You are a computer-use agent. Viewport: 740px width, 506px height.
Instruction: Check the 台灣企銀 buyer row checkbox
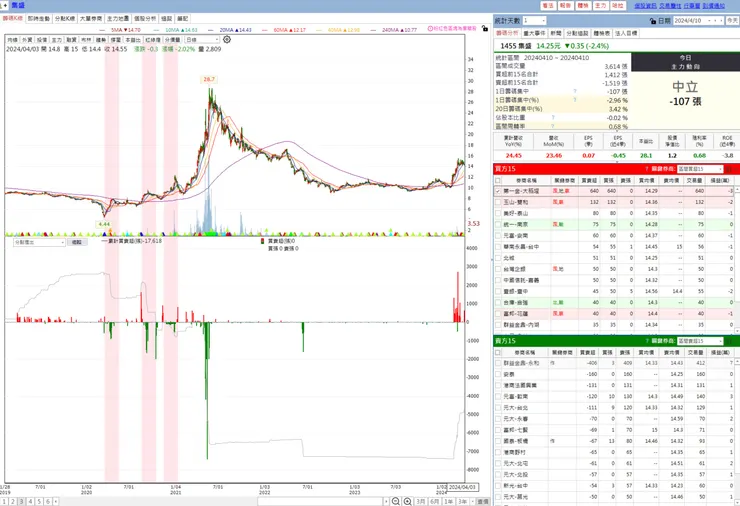pyautogui.click(x=498, y=269)
